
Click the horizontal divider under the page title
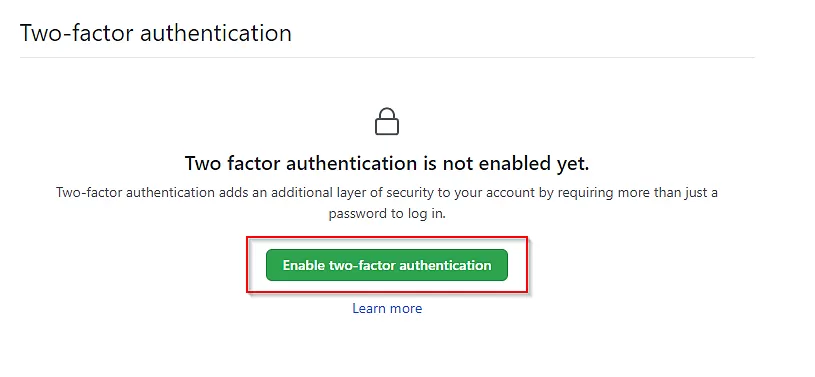pyautogui.click(x=387, y=57)
